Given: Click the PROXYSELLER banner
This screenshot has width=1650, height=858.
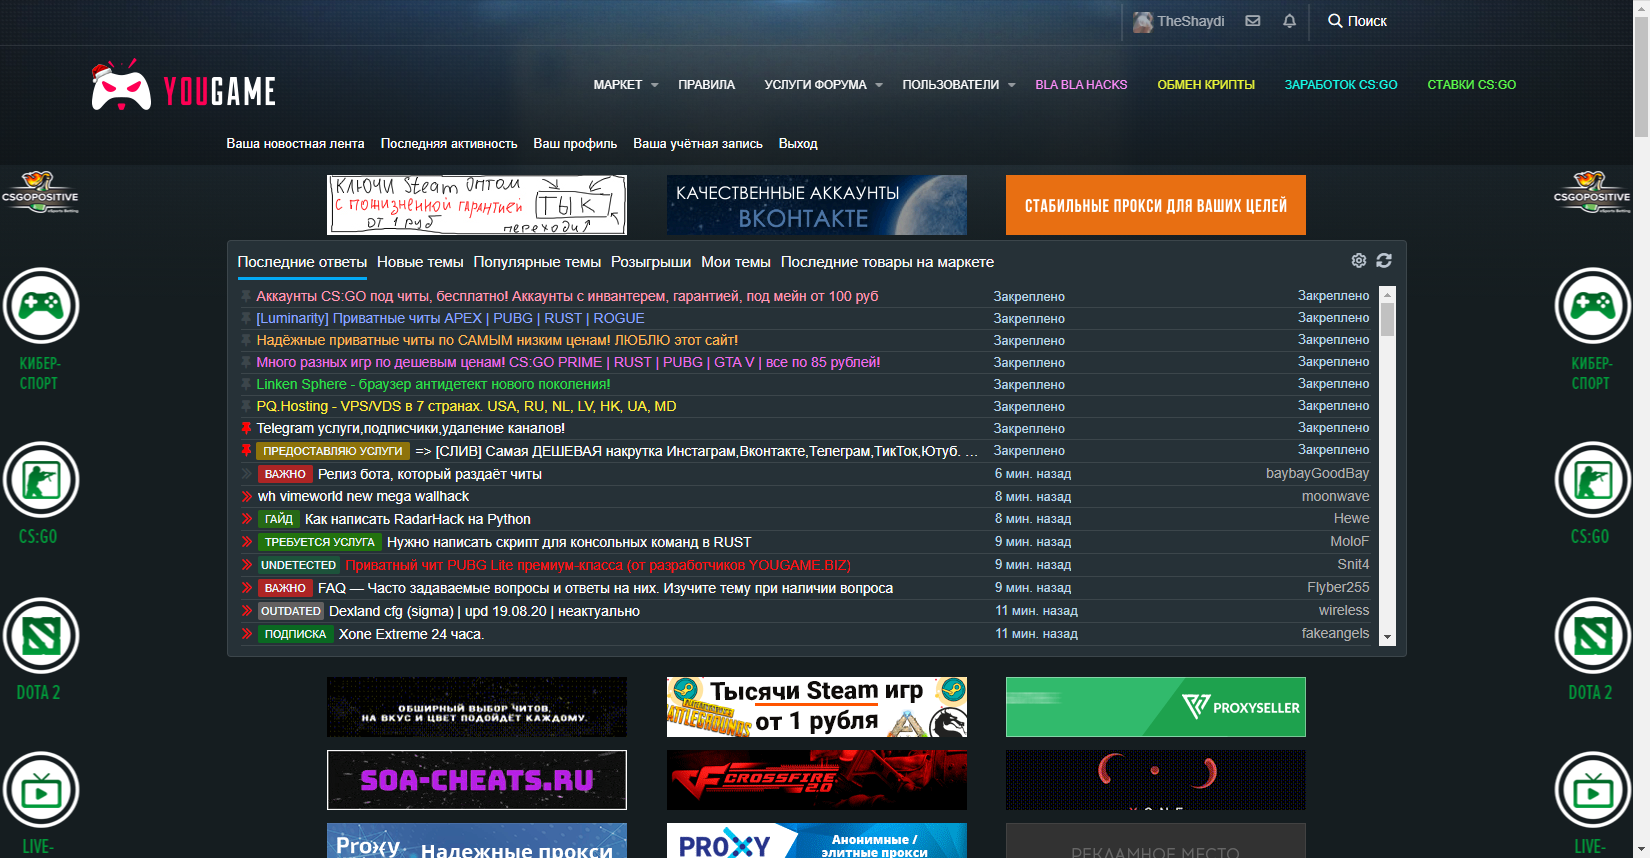Looking at the screenshot, I should tap(1156, 707).
